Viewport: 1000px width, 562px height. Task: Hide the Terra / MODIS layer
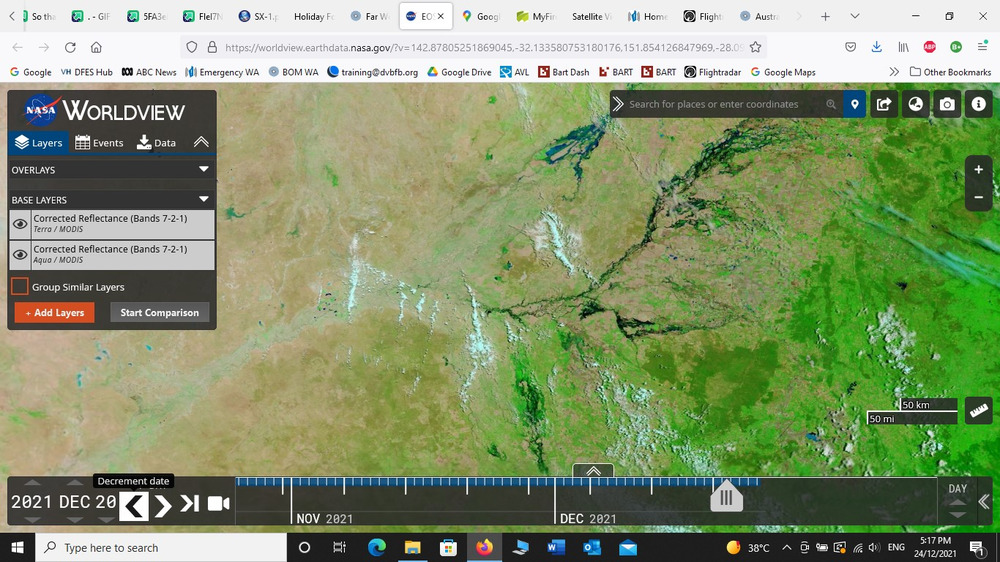pos(20,225)
